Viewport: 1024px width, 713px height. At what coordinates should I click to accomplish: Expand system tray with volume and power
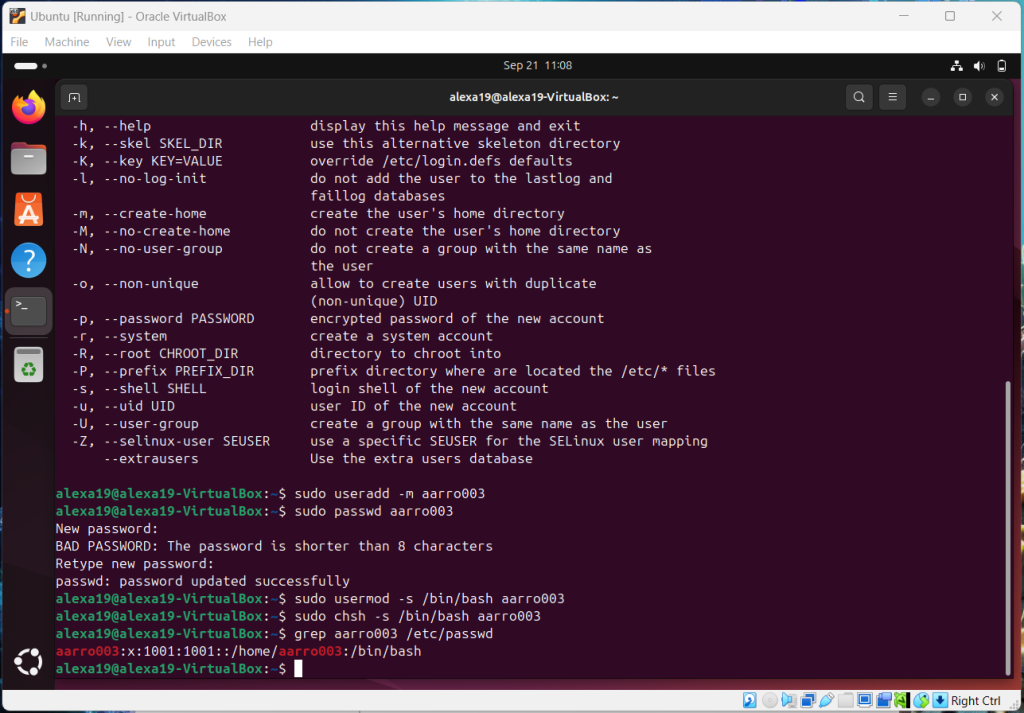point(979,66)
